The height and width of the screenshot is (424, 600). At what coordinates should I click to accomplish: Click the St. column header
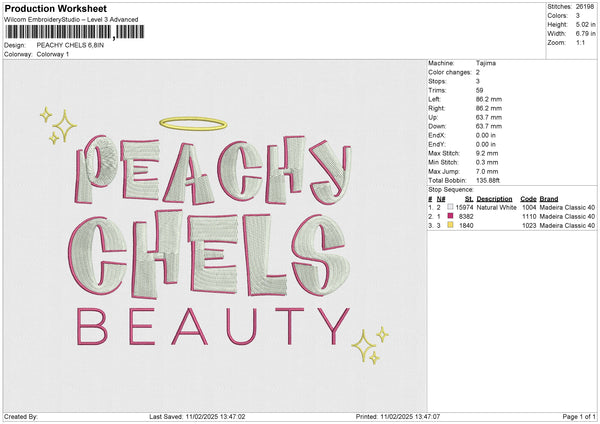[466, 198]
